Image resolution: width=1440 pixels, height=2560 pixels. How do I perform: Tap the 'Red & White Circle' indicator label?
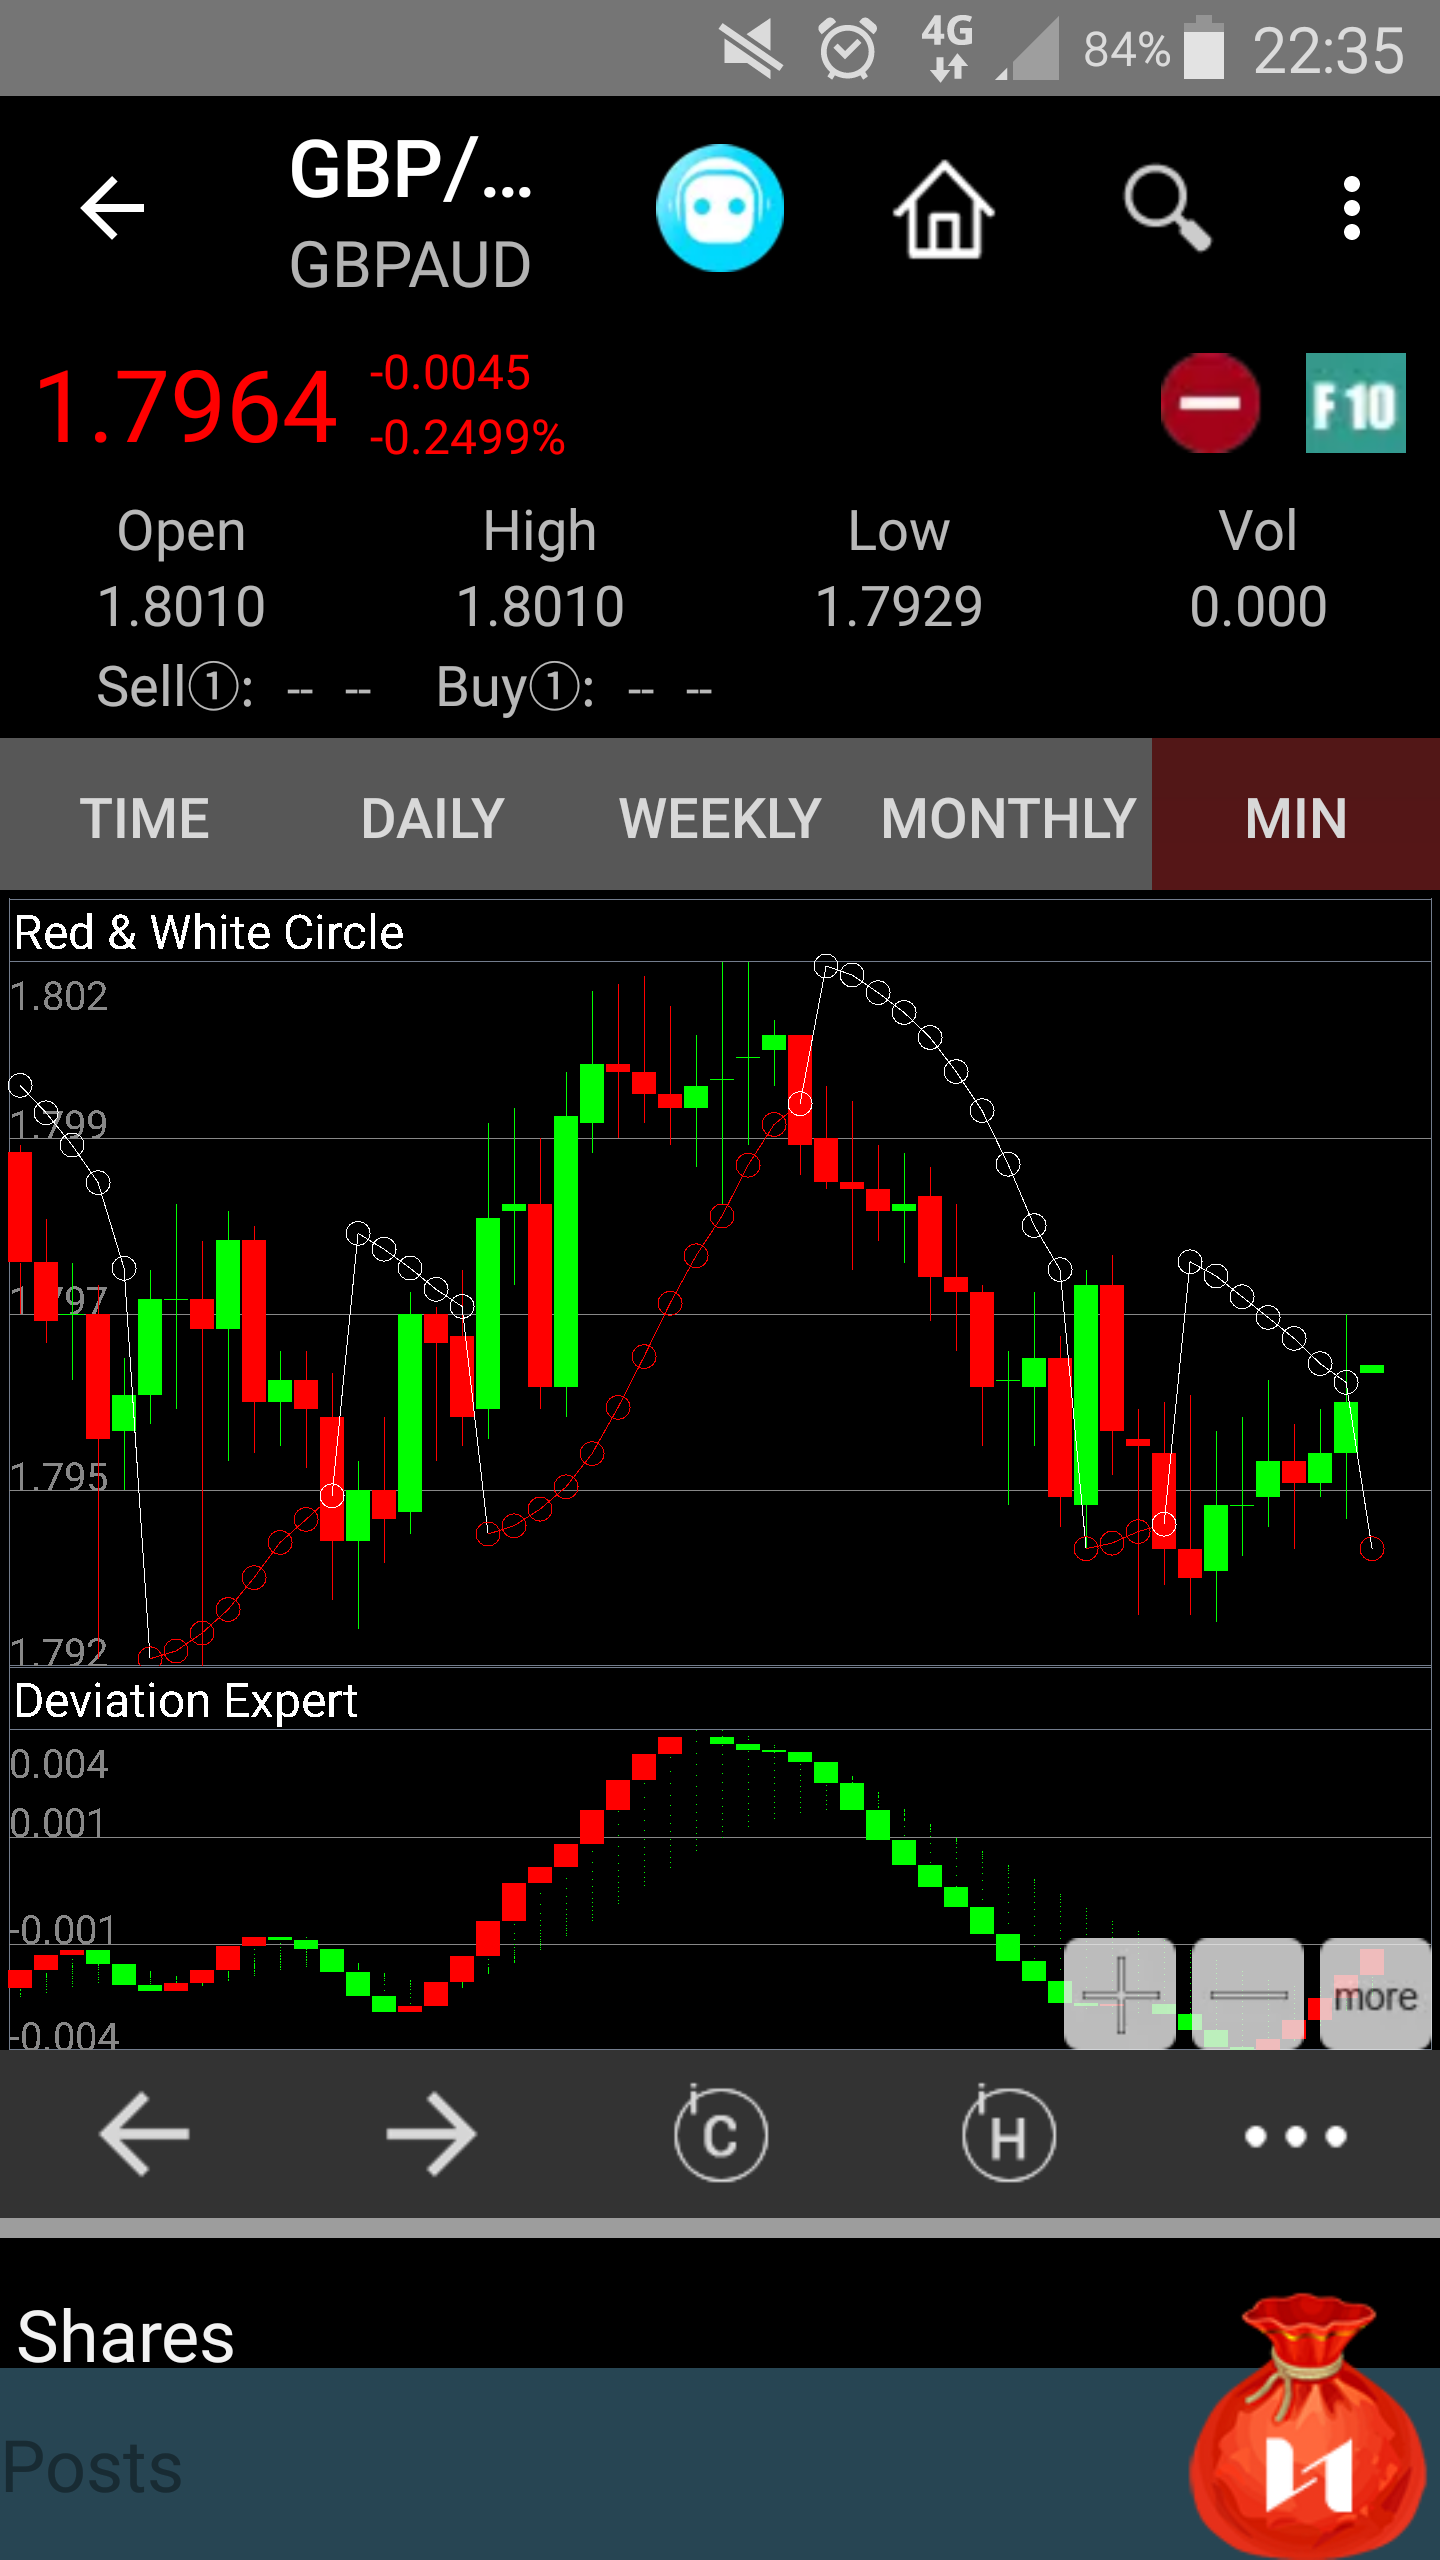click(x=209, y=932)
